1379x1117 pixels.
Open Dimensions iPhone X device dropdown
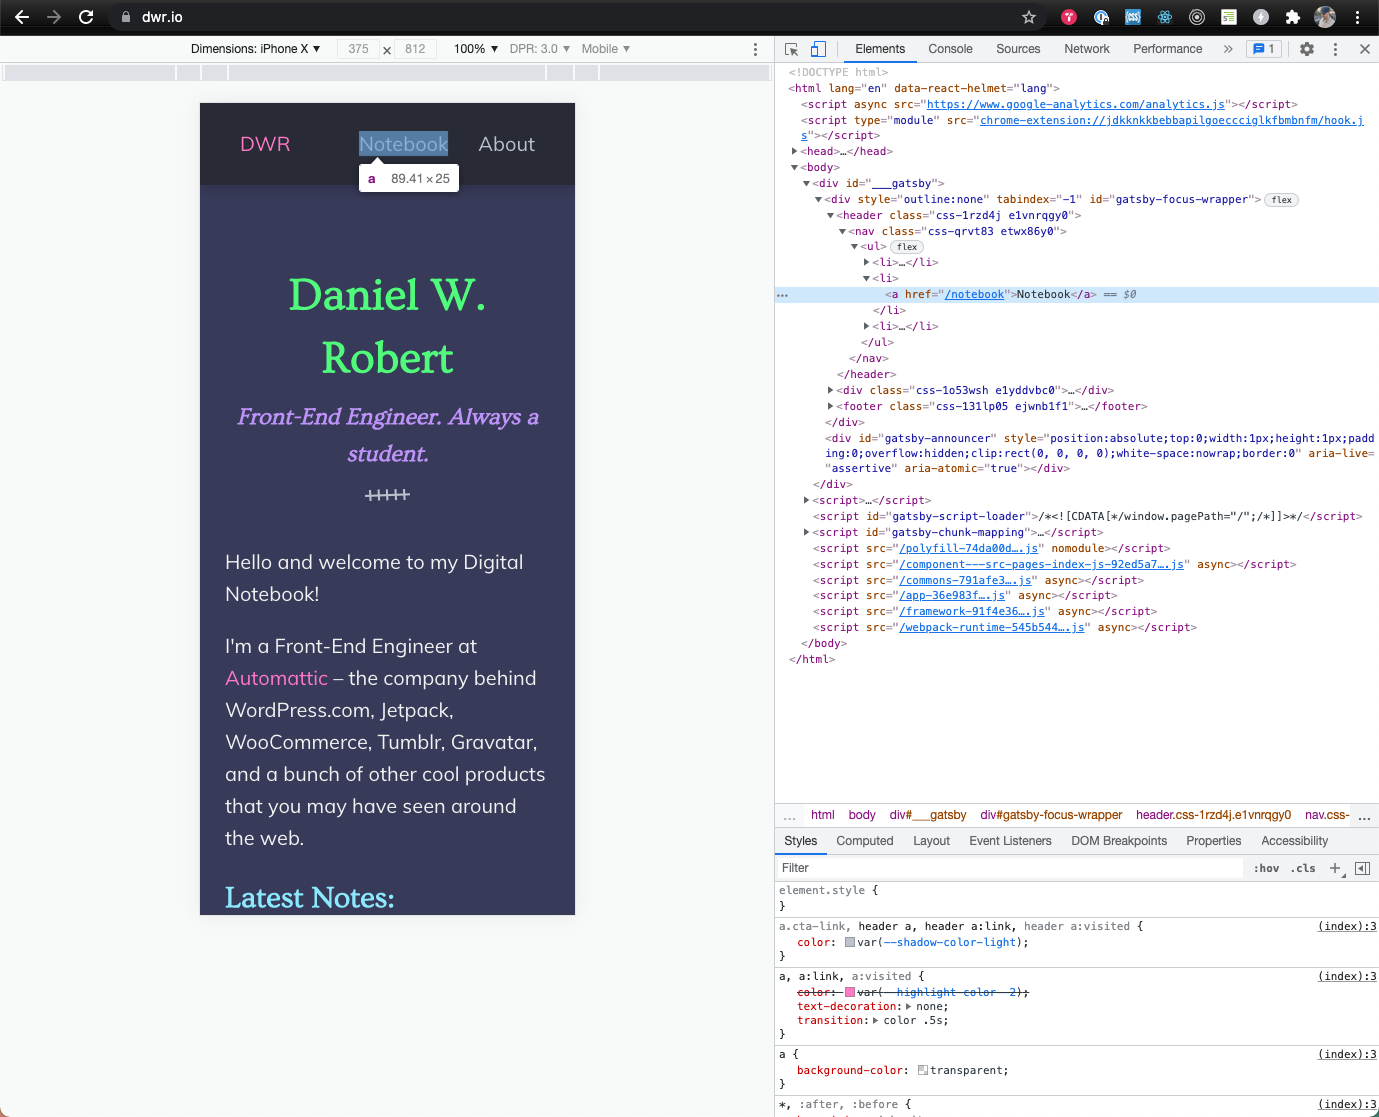(x=256, y=49)
